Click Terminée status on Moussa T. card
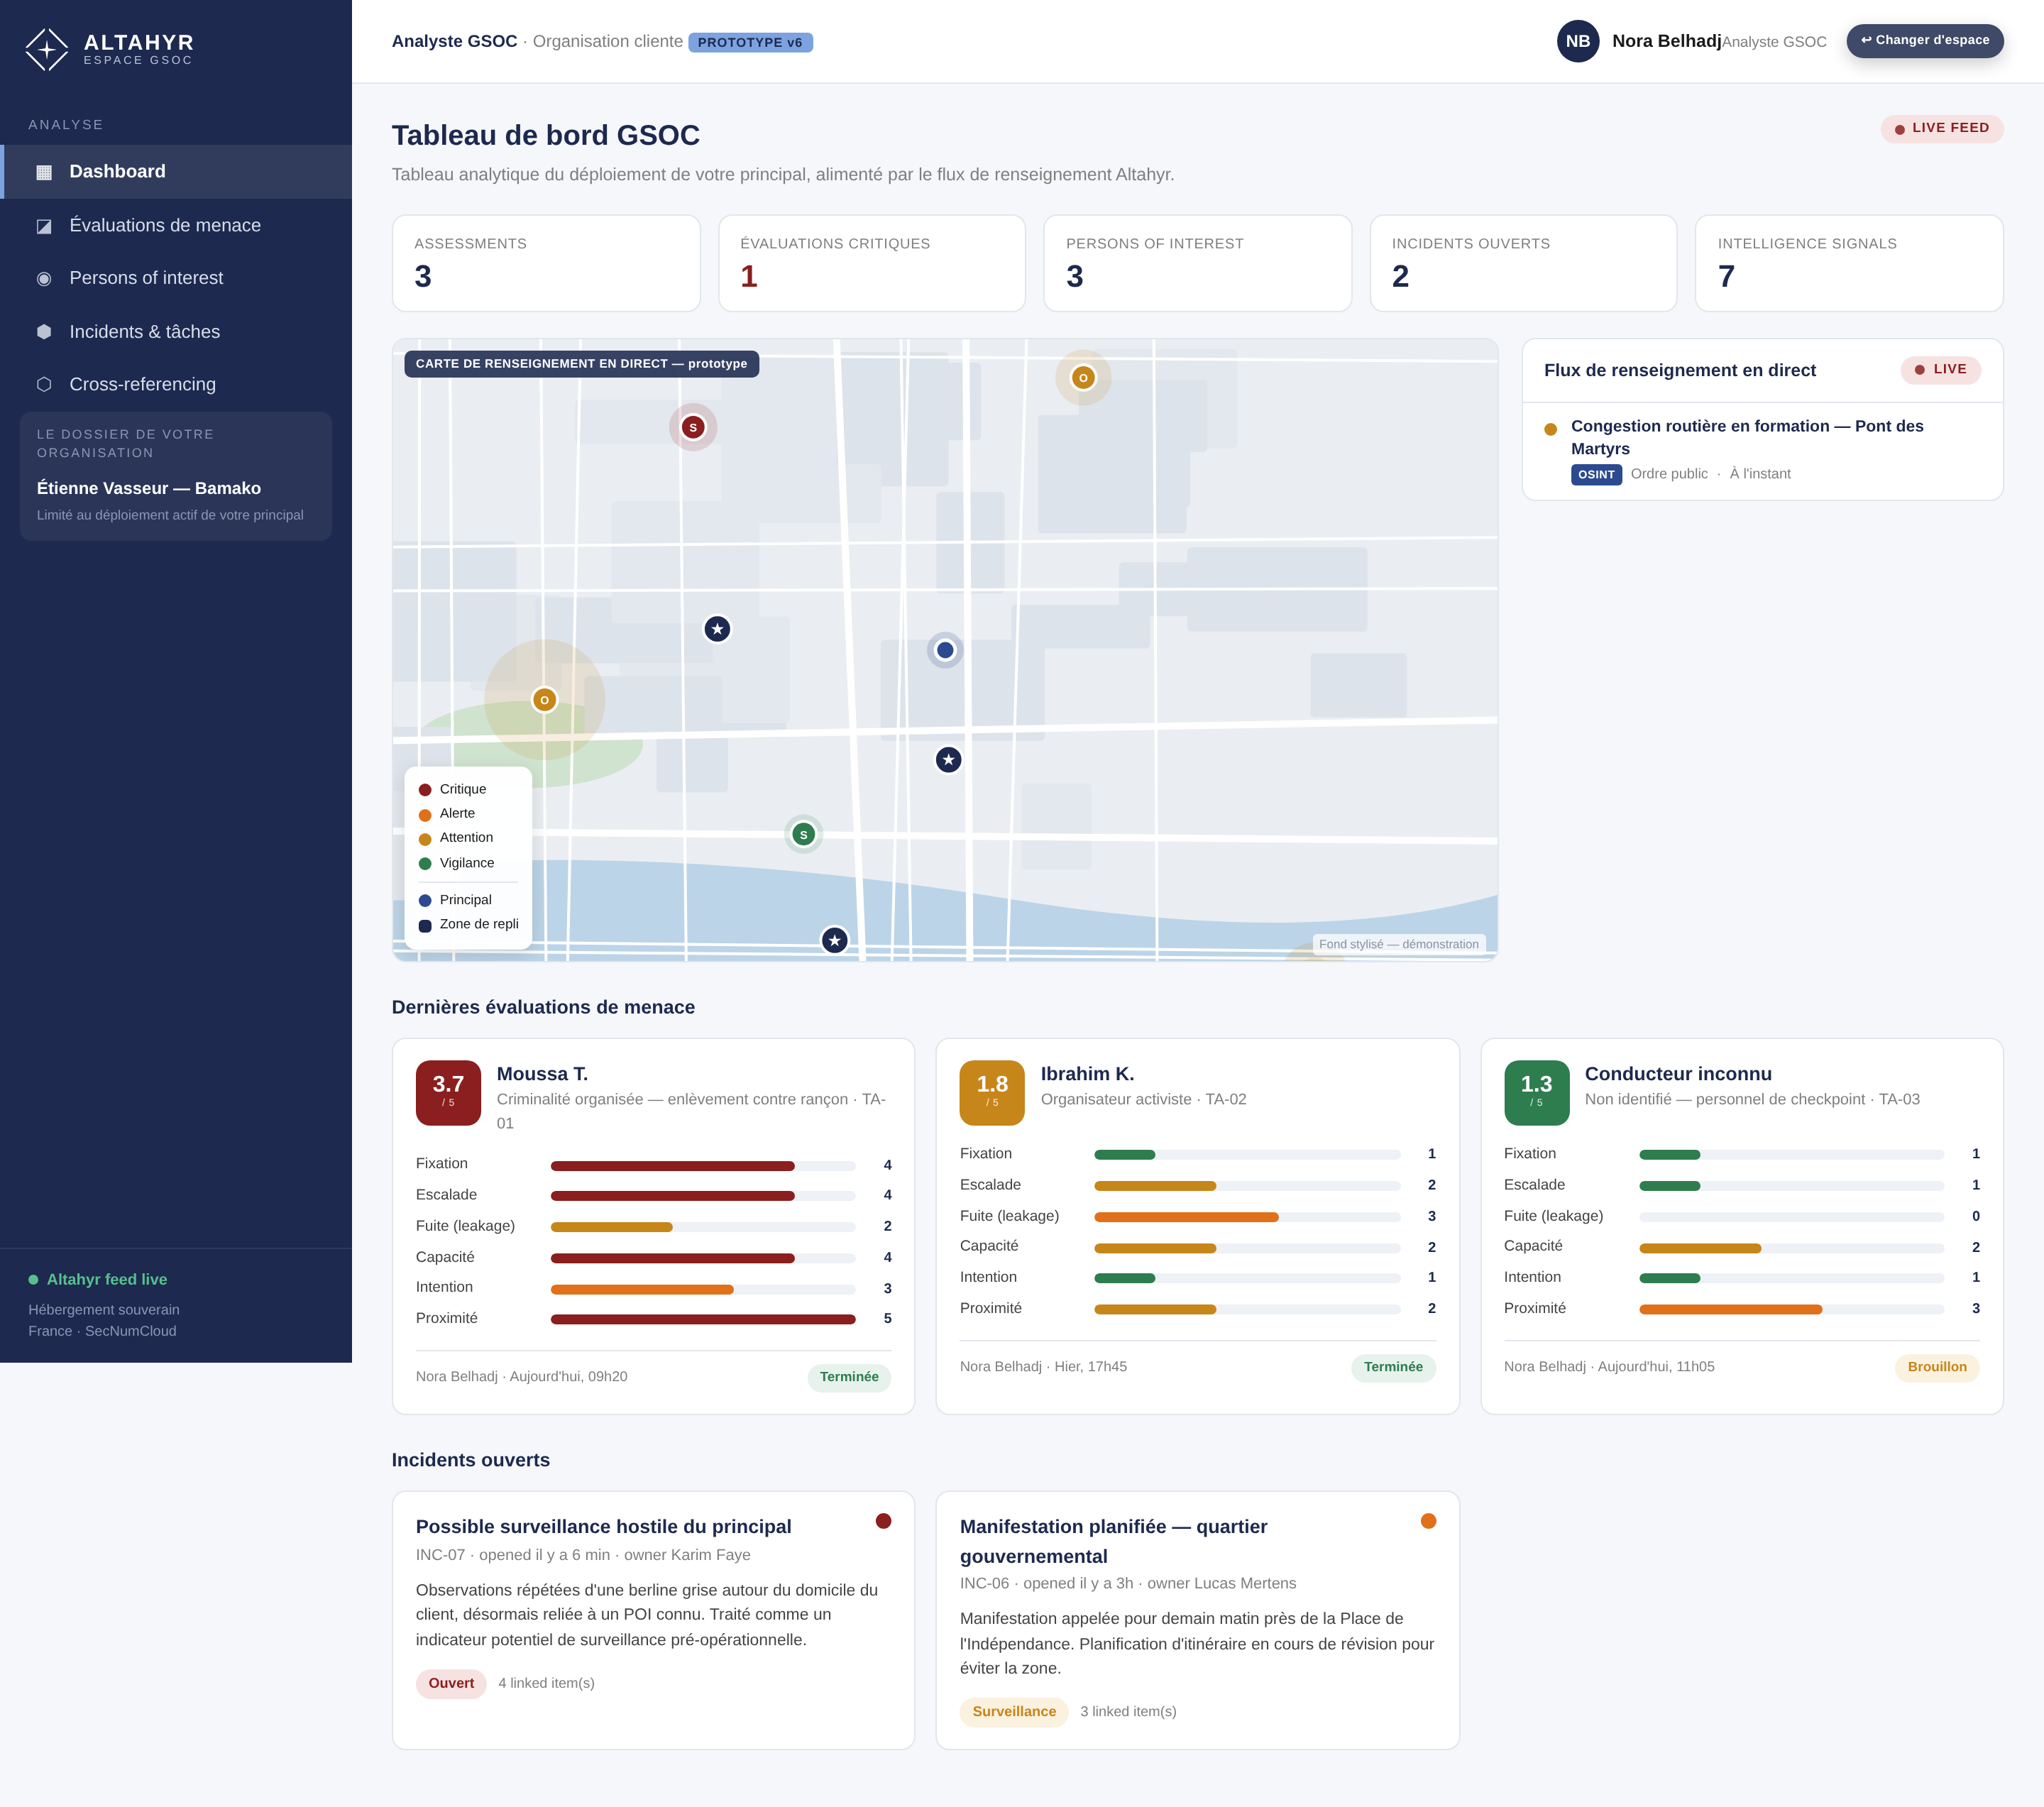The image size is (2044, 1807). point(849,1377)
